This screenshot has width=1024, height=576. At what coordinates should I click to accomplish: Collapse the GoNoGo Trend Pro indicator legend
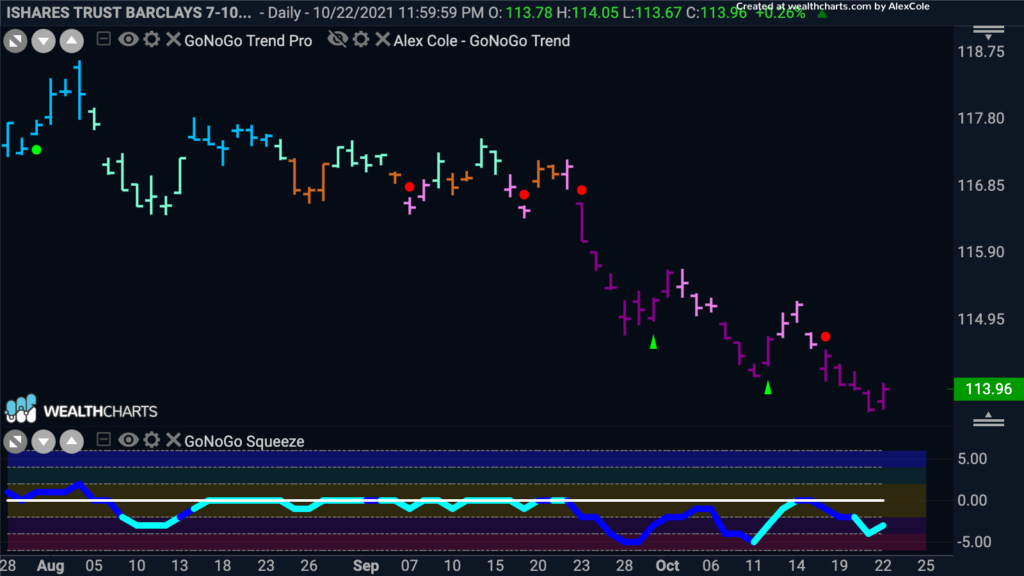click(x=103, y=39)
